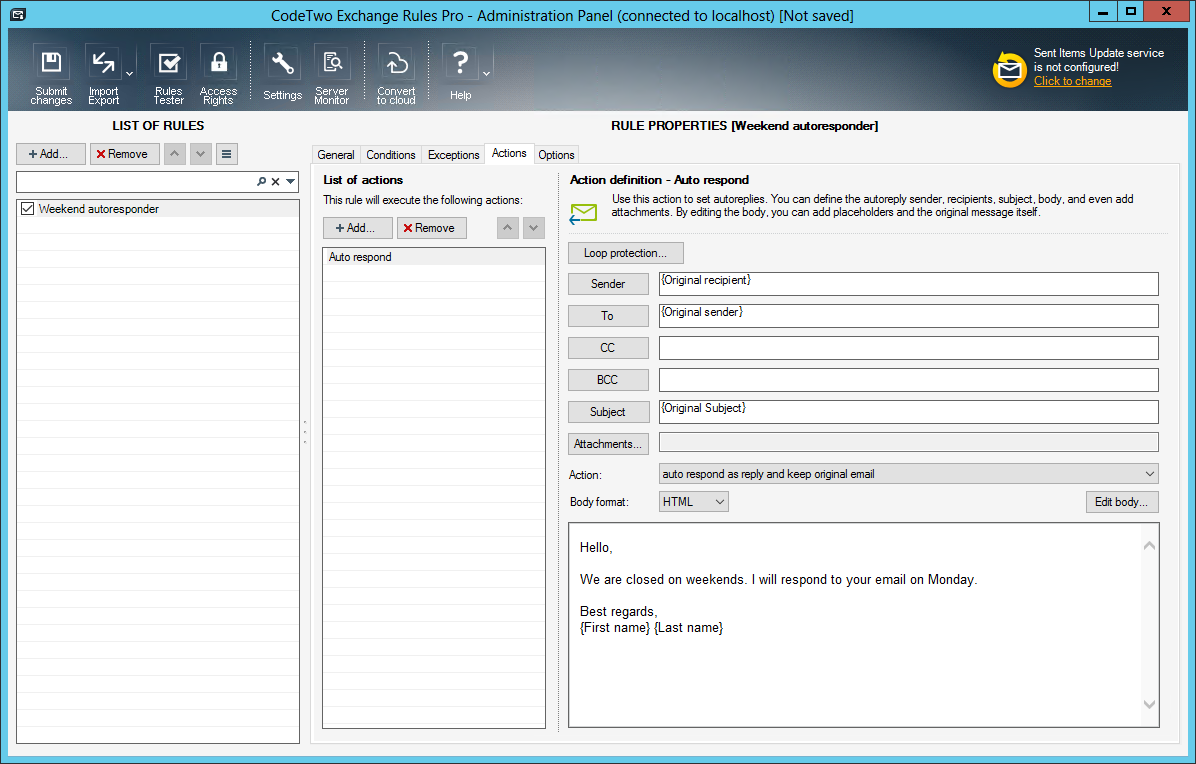Click the rules search magnifier icon
This screenshot has height=764, width=1196.
click(x=262, y=181)
